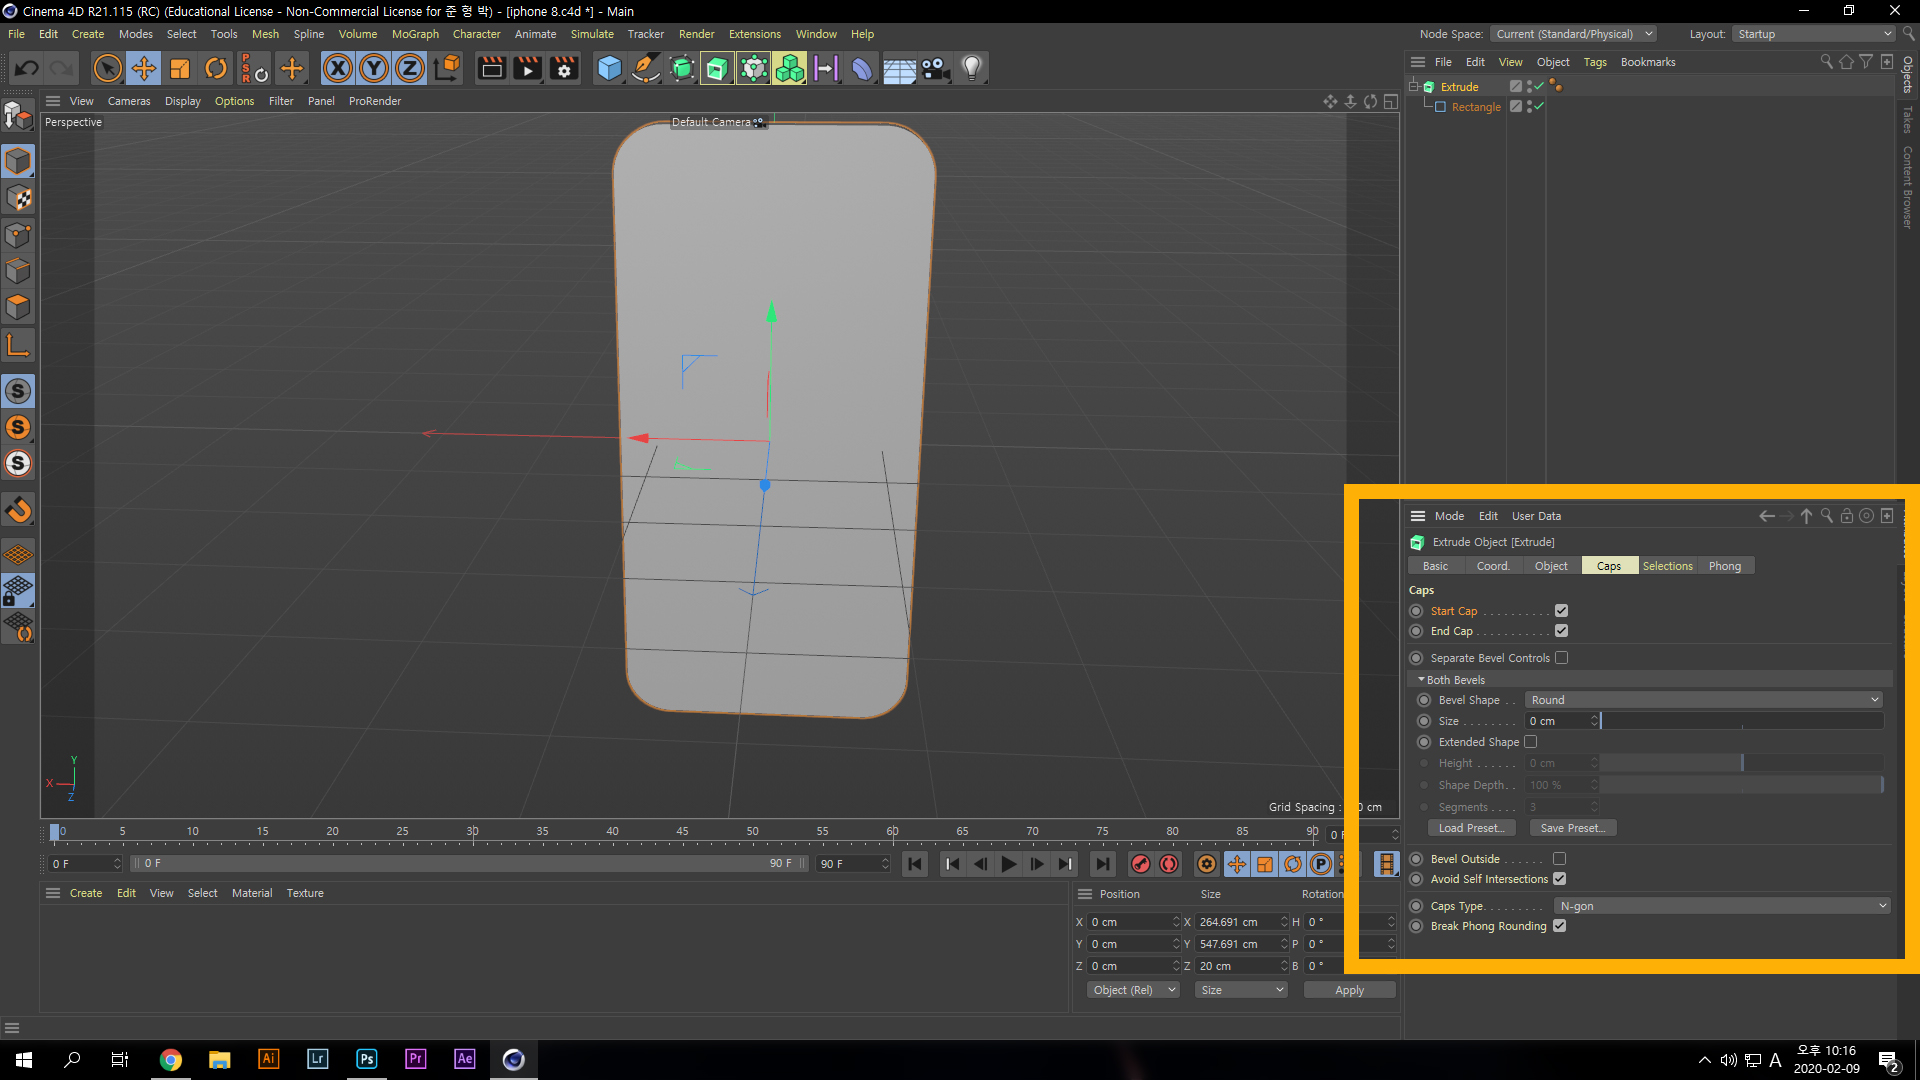1920x1080 pixels.
Task: Click the bevel Size 0 cm field
Action: pyautogui.click(x=1557, y=721)
